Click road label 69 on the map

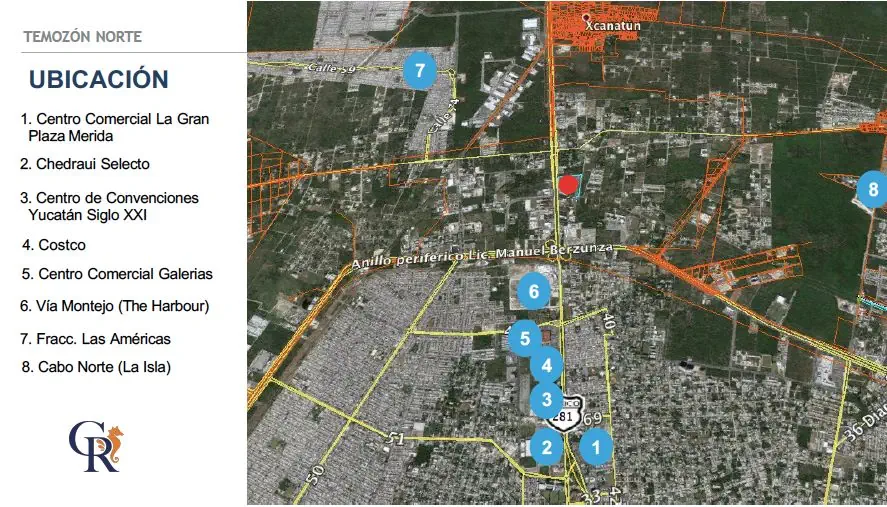[593, 419]
